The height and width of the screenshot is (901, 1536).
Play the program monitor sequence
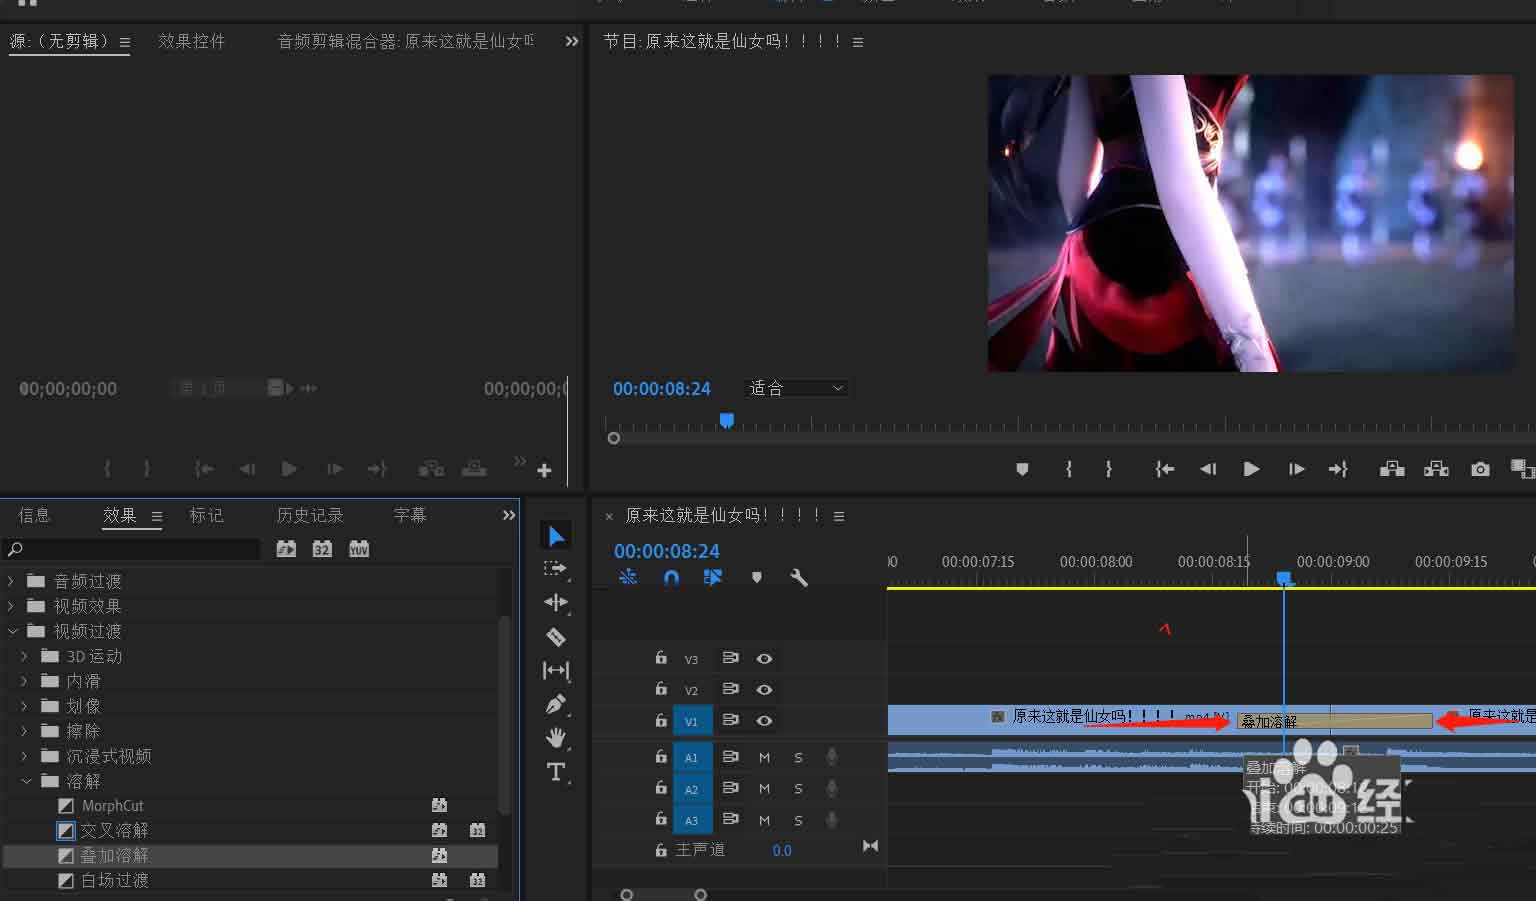tap(1251, 469)
